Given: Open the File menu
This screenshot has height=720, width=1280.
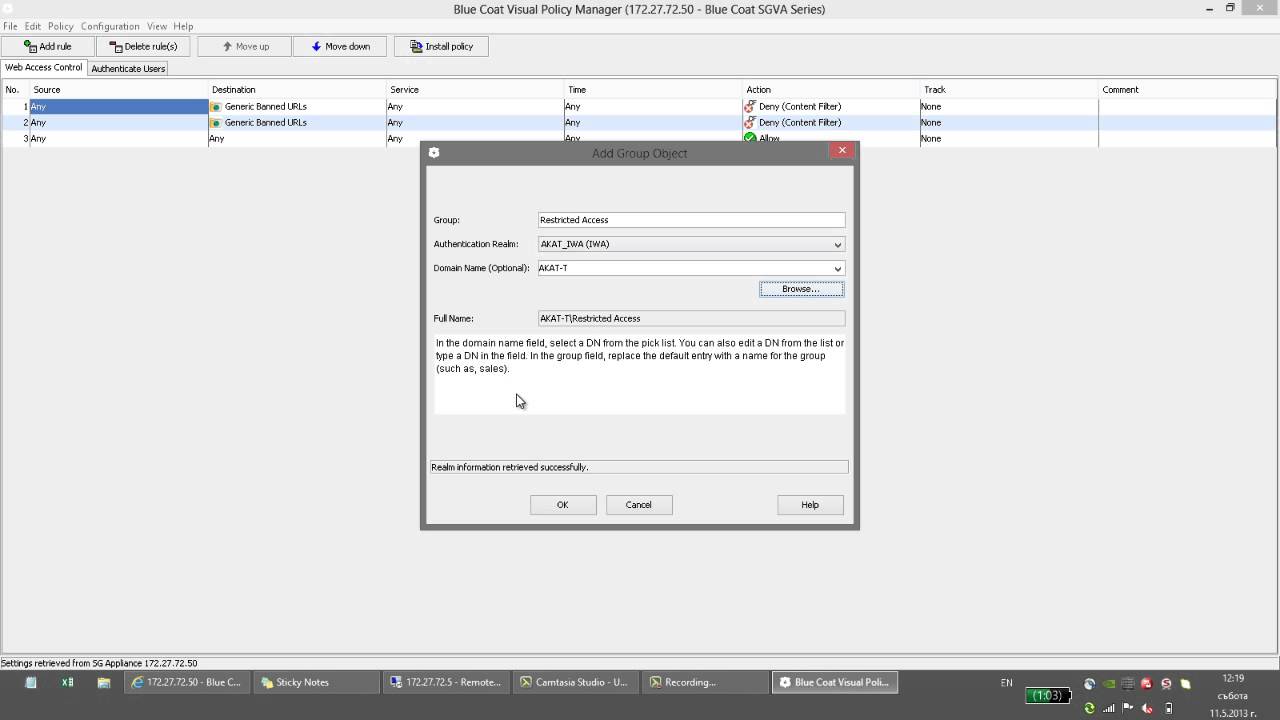Looking at the screenshot, I should (x=10, y=26).
